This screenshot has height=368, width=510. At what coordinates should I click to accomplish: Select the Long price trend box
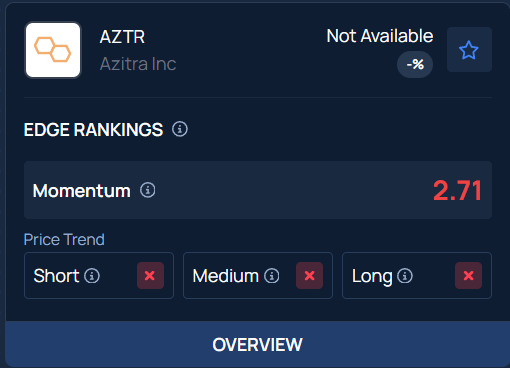pyautogui.click(x=417, y=275)
